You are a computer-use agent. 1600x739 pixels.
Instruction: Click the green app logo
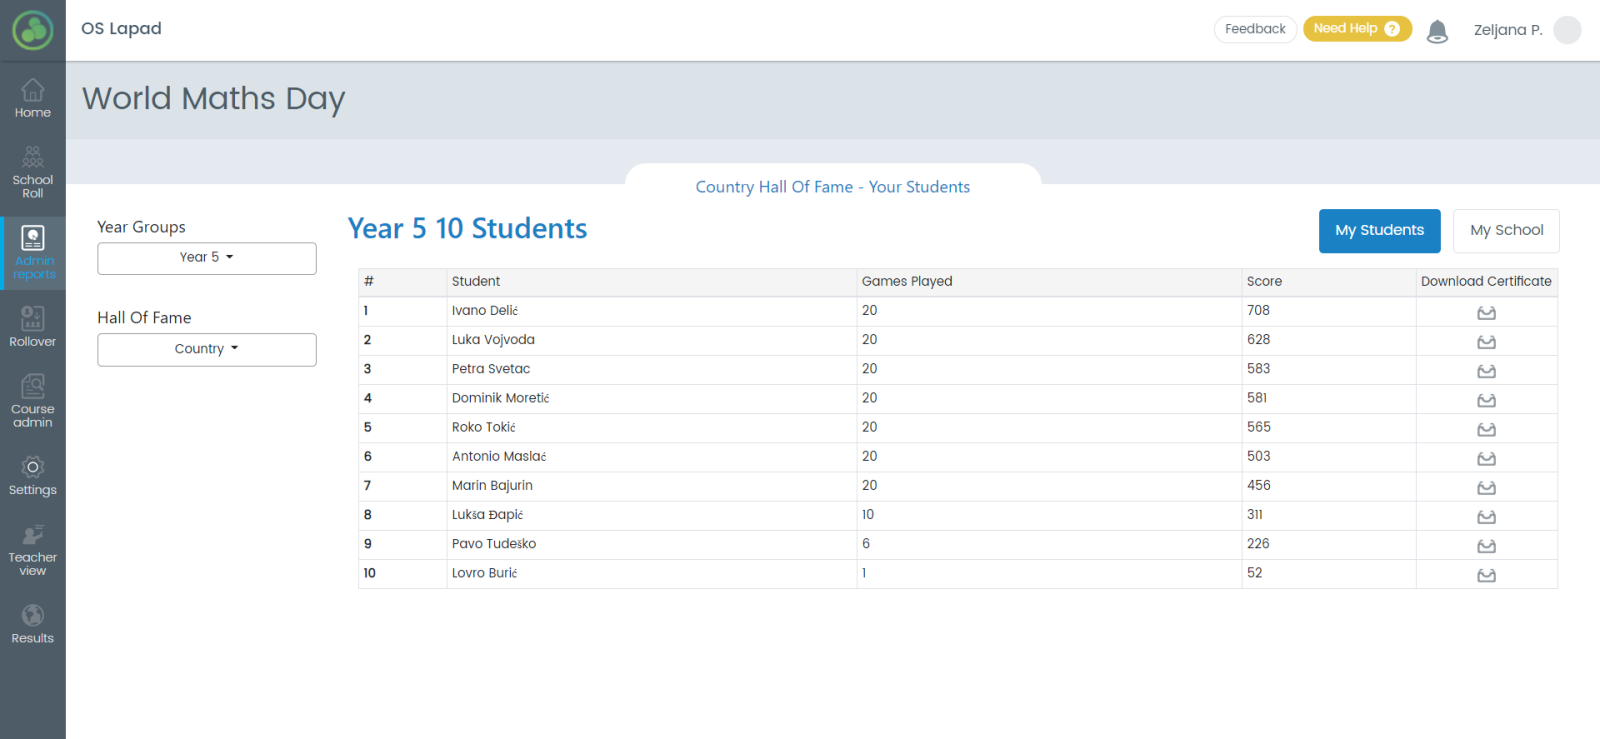[x=33, y=30]
